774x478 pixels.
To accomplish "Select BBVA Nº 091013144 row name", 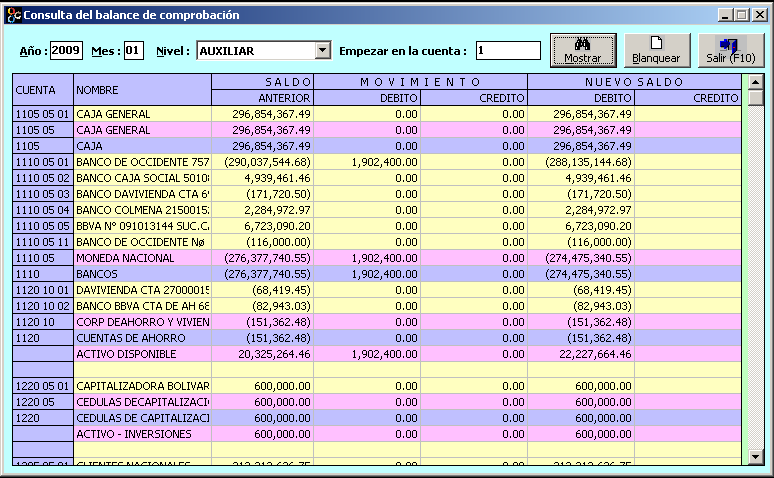I will [143, 226].
